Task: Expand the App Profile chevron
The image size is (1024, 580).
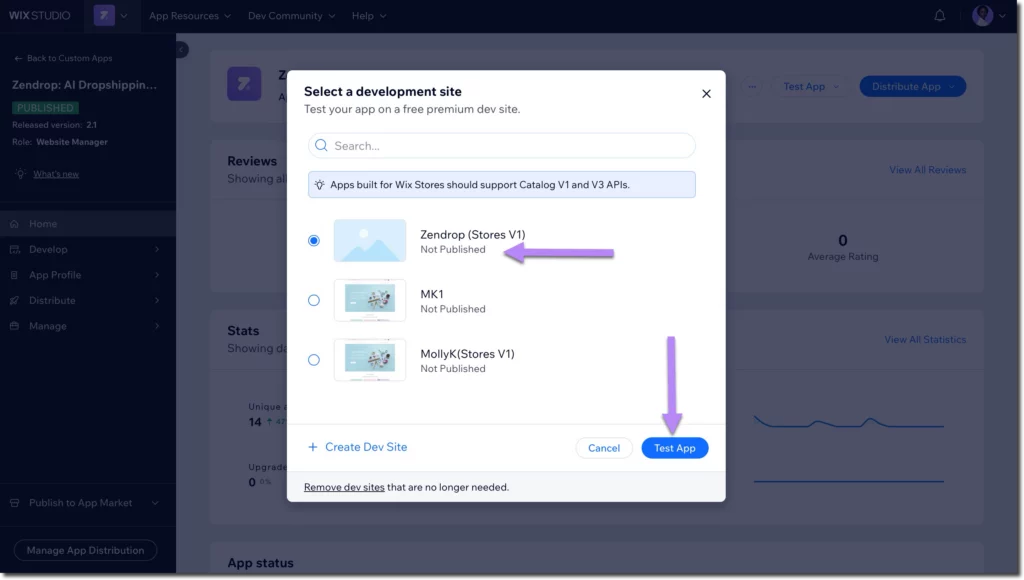Action: click(157, 274)
